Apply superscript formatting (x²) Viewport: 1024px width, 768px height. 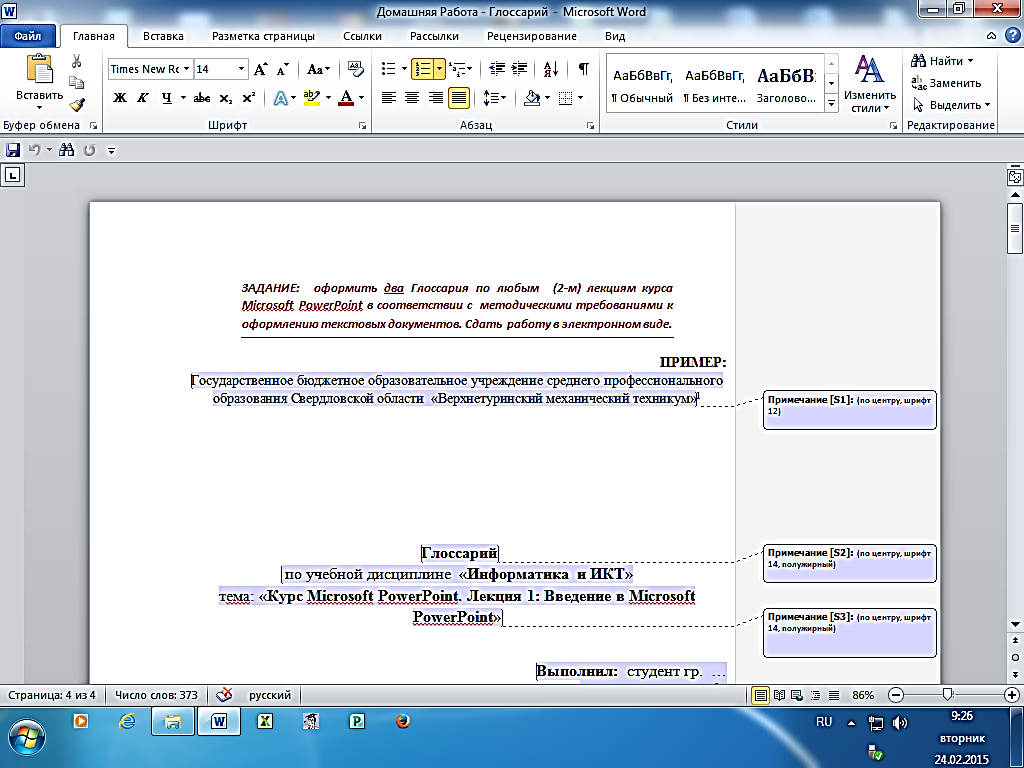point(248,98)
